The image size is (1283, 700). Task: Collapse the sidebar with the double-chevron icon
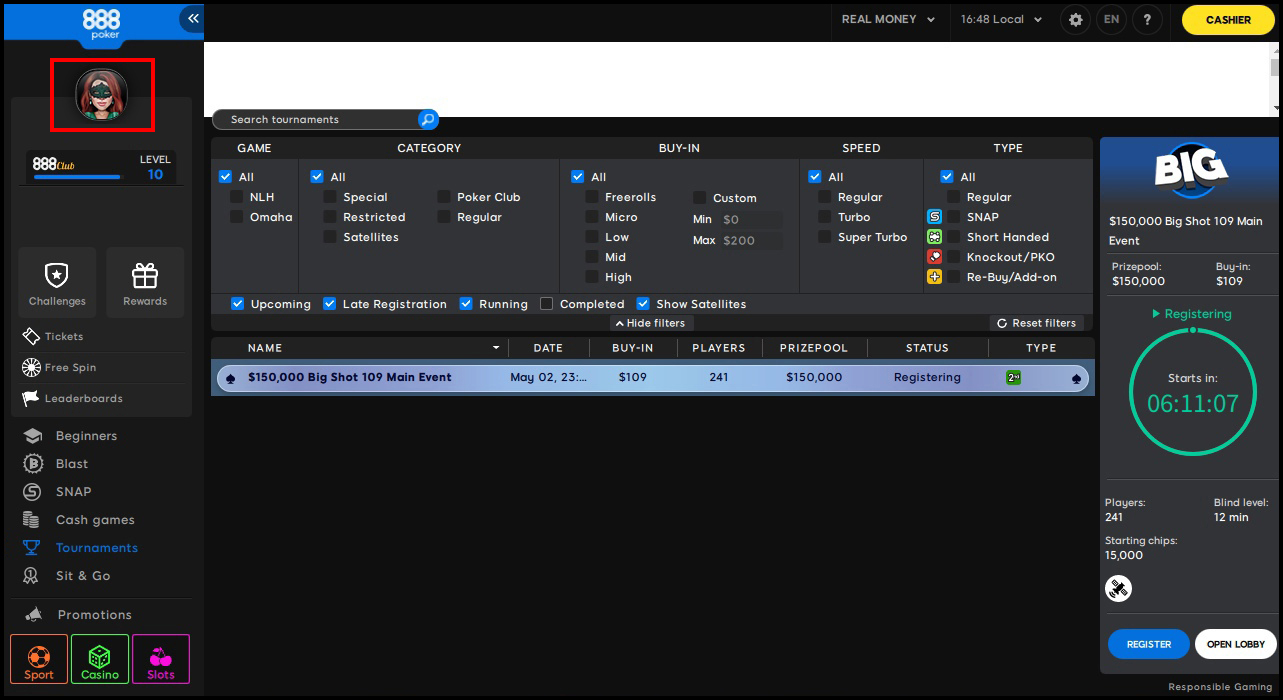click(x=192, y=18)
